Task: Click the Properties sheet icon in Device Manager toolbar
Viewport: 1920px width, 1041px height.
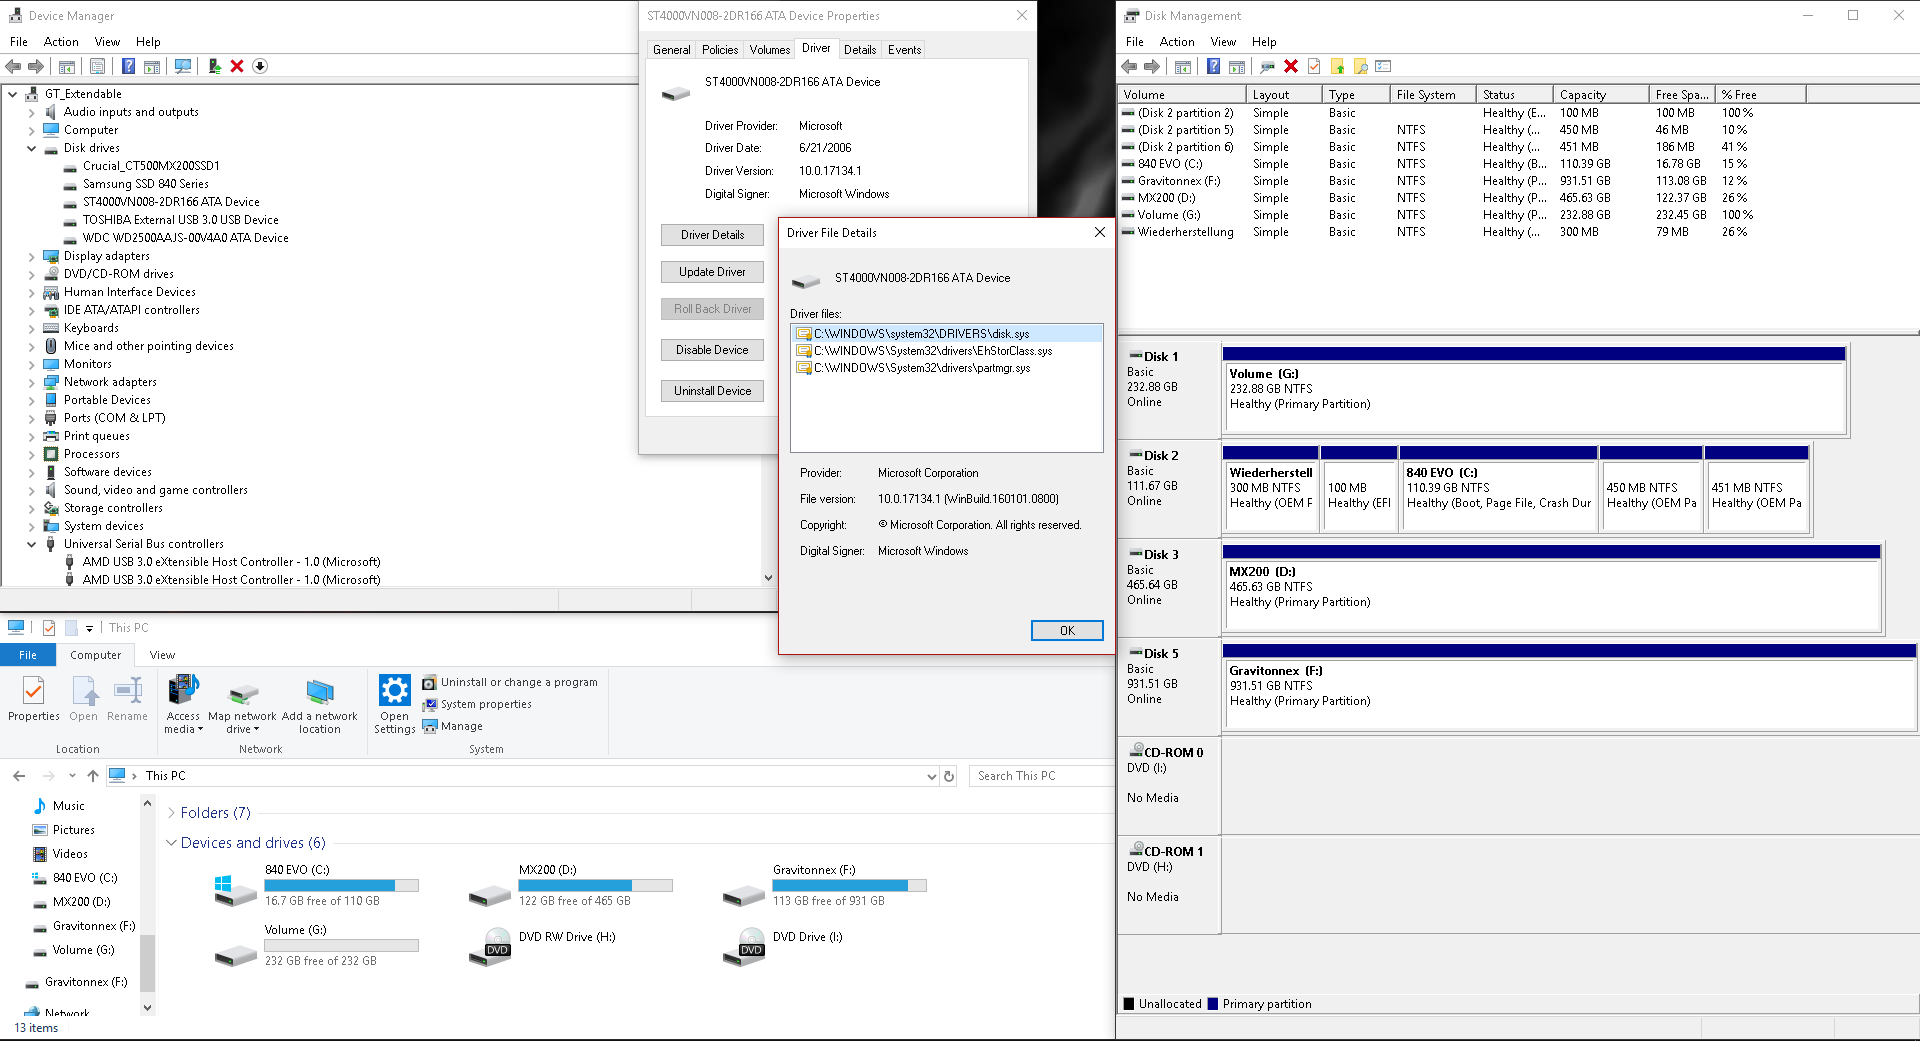Action: point(97,66)
